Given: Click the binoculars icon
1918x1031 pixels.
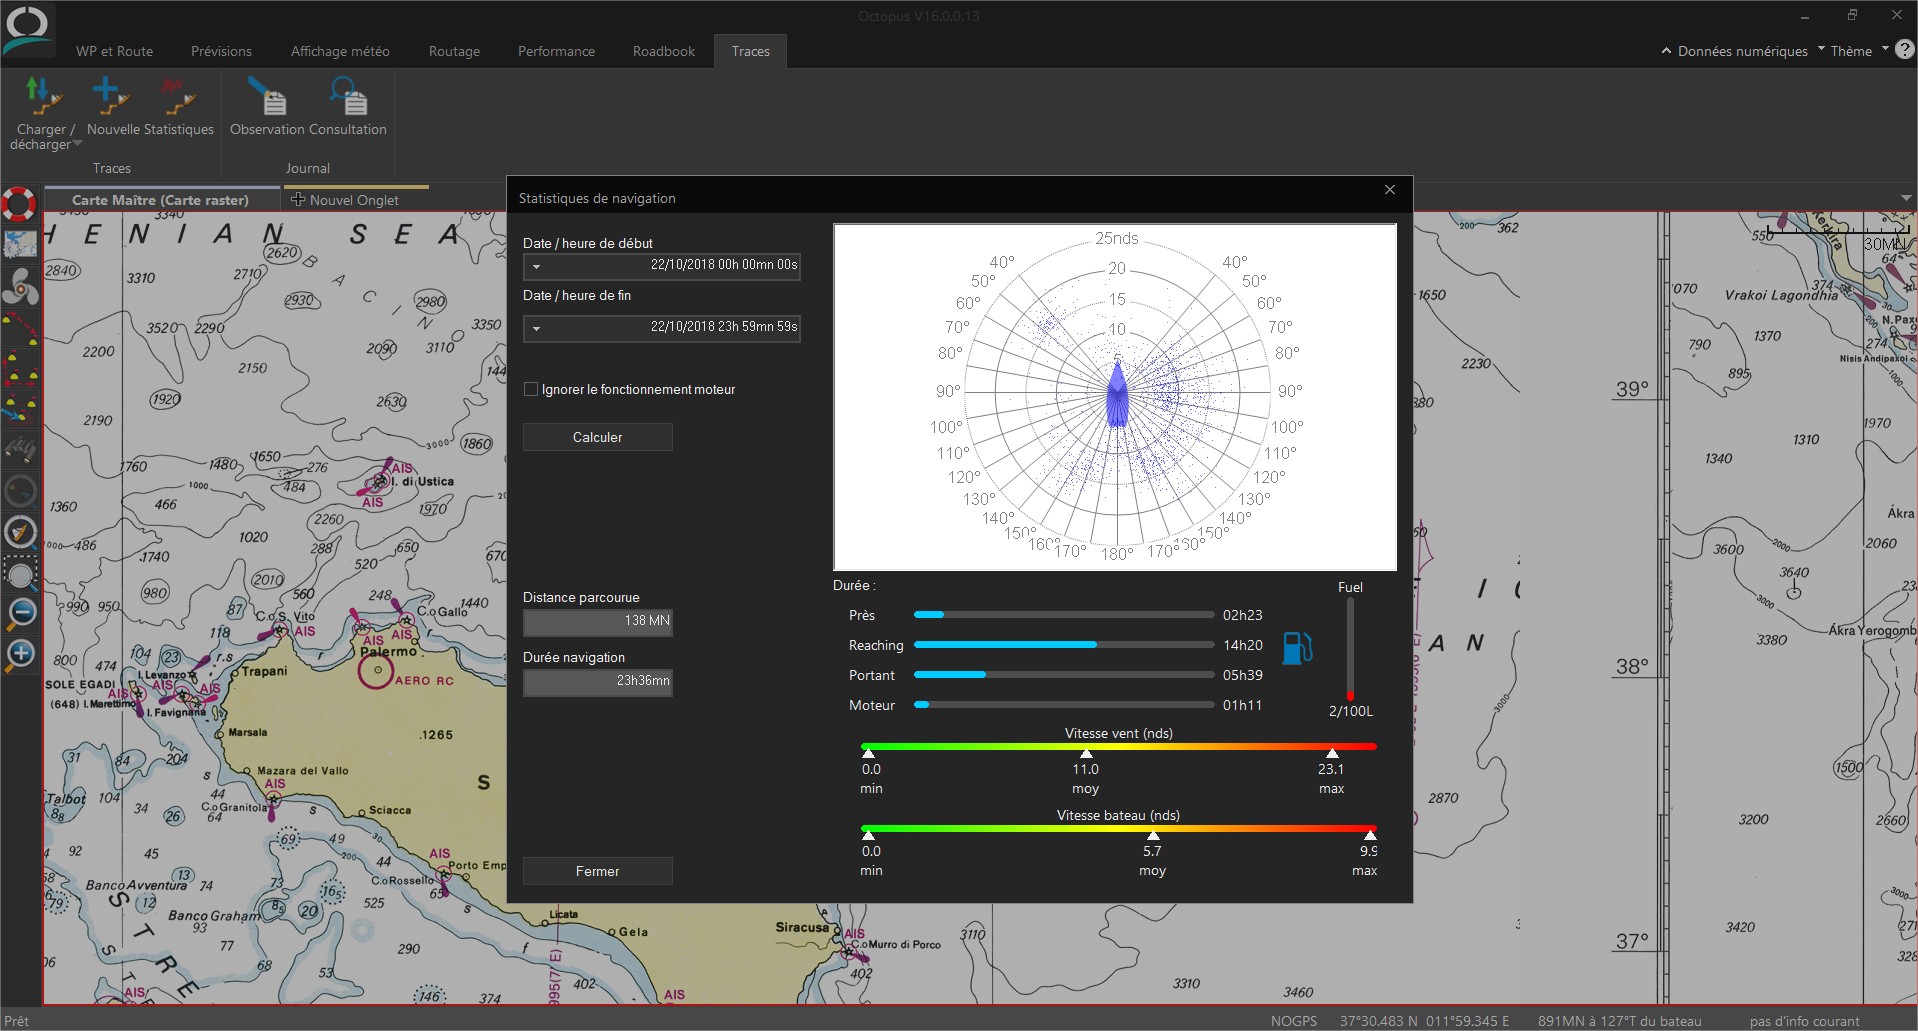Looking at the screenshot, I should (20, 450).
